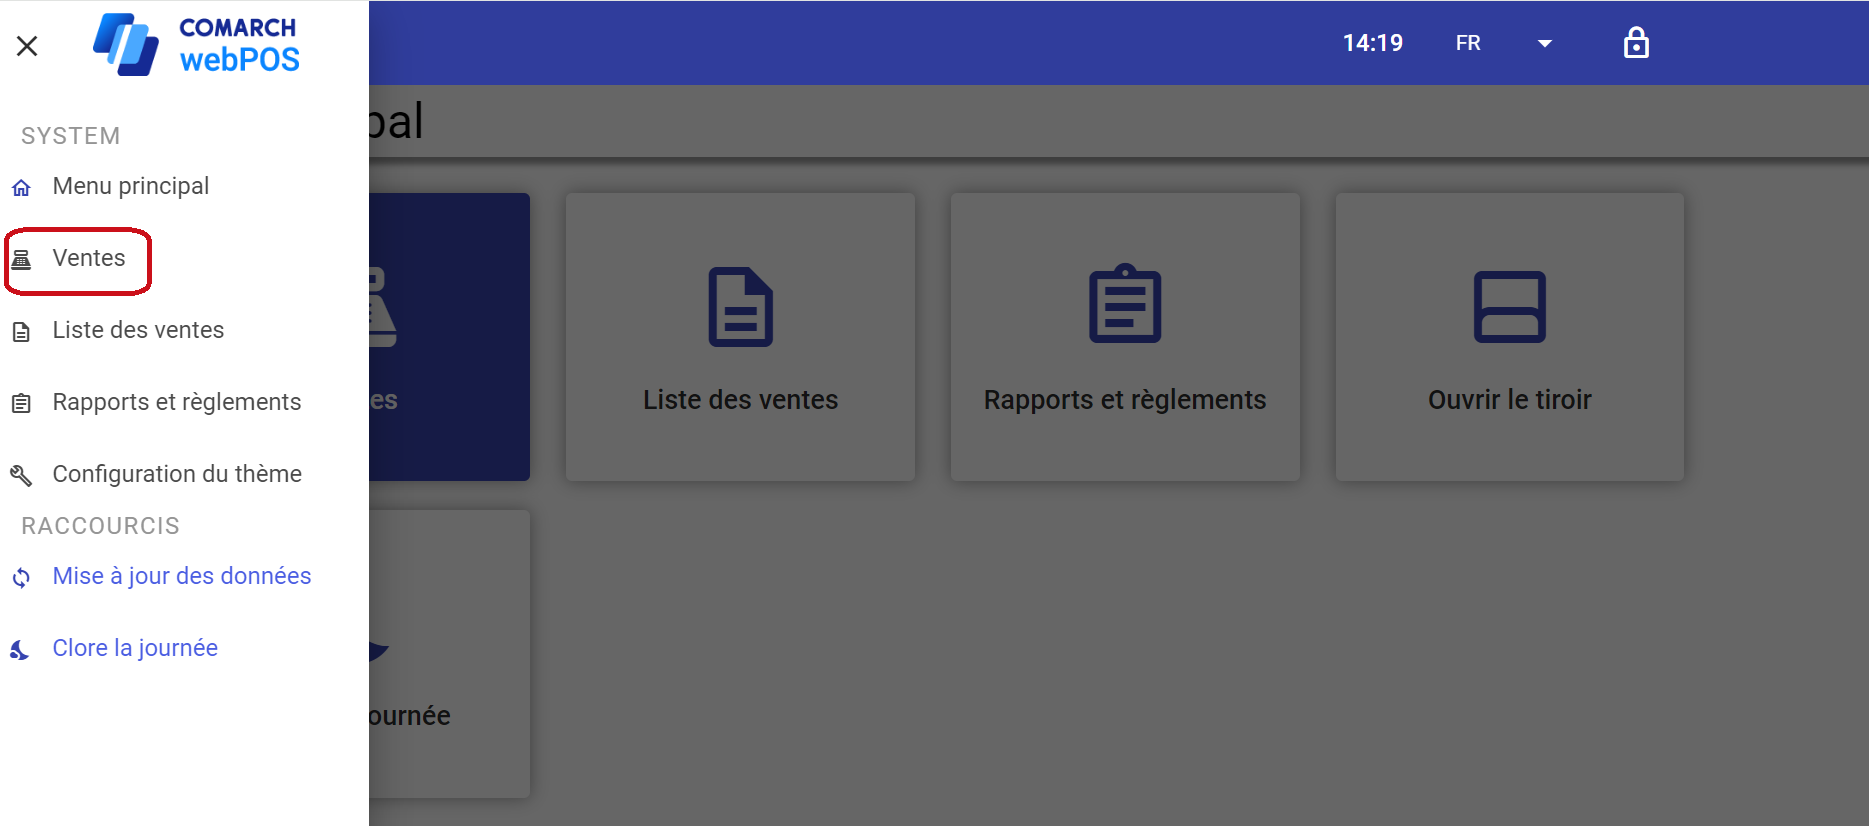Click the cash register icon beside Ventes

21,259
